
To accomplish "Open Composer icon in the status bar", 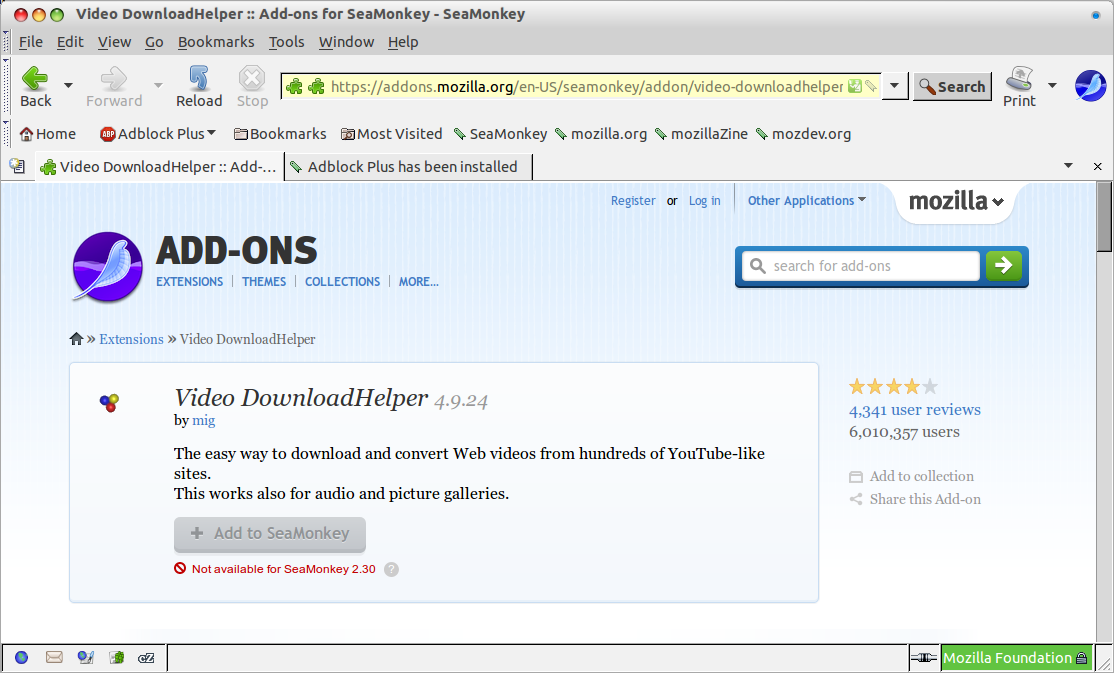I will [86, 657].
